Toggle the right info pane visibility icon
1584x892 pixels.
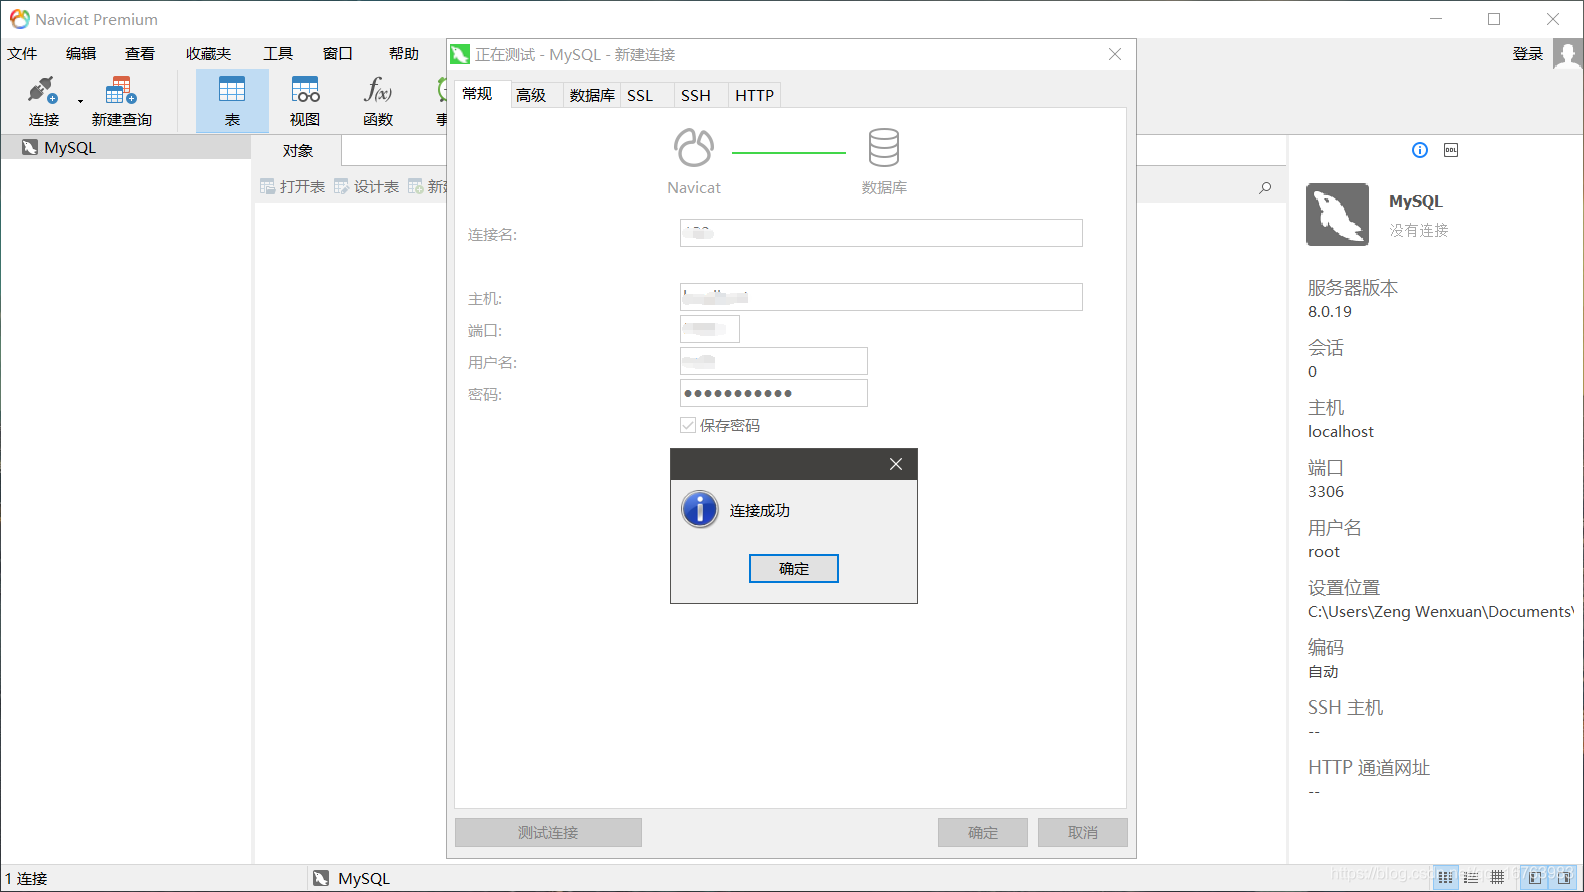[1564, 877]
